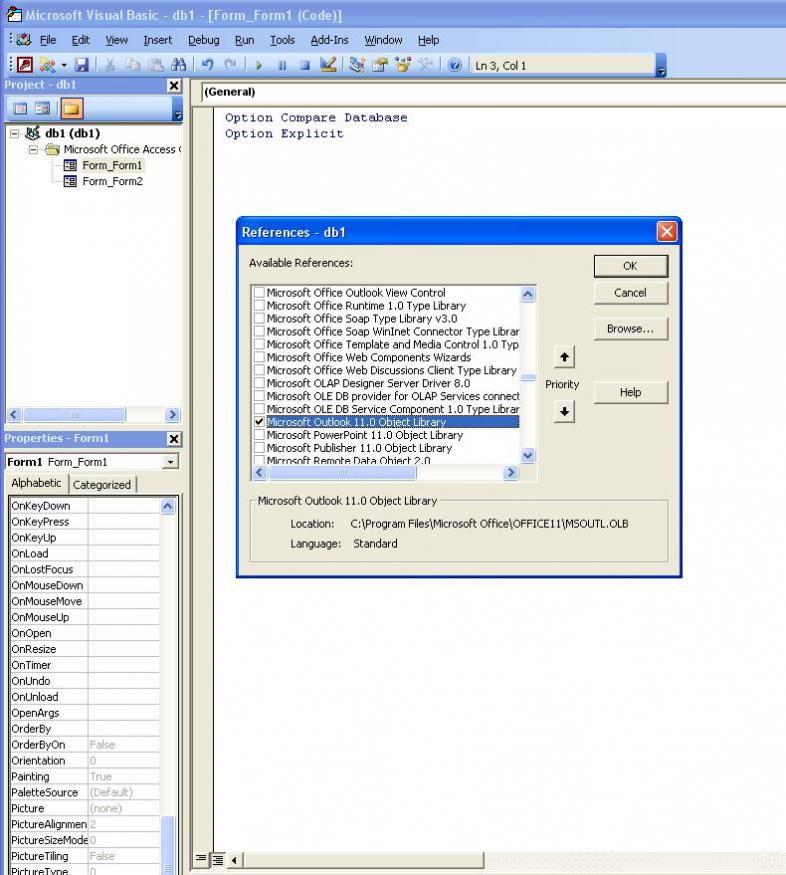Check Microsoft PowerPoint 11.0 Object Library

tap(259, 435)
